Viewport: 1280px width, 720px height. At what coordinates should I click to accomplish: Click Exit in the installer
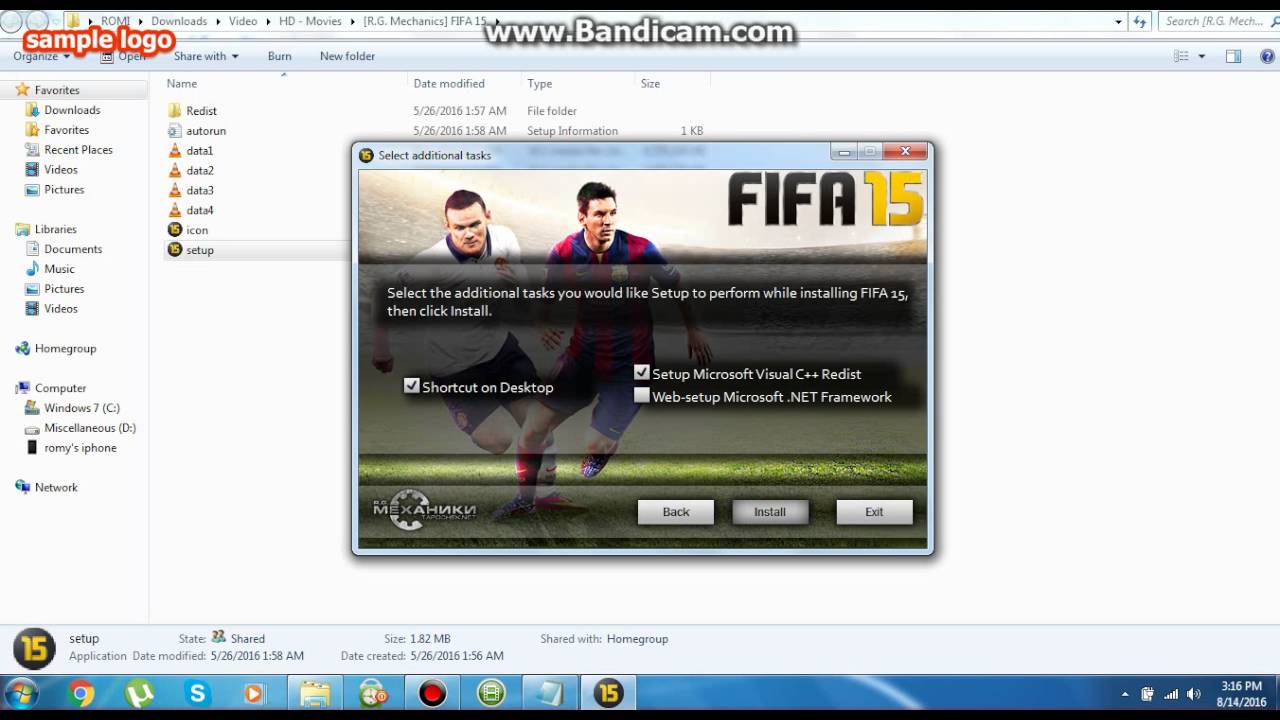tap(874, 512)
